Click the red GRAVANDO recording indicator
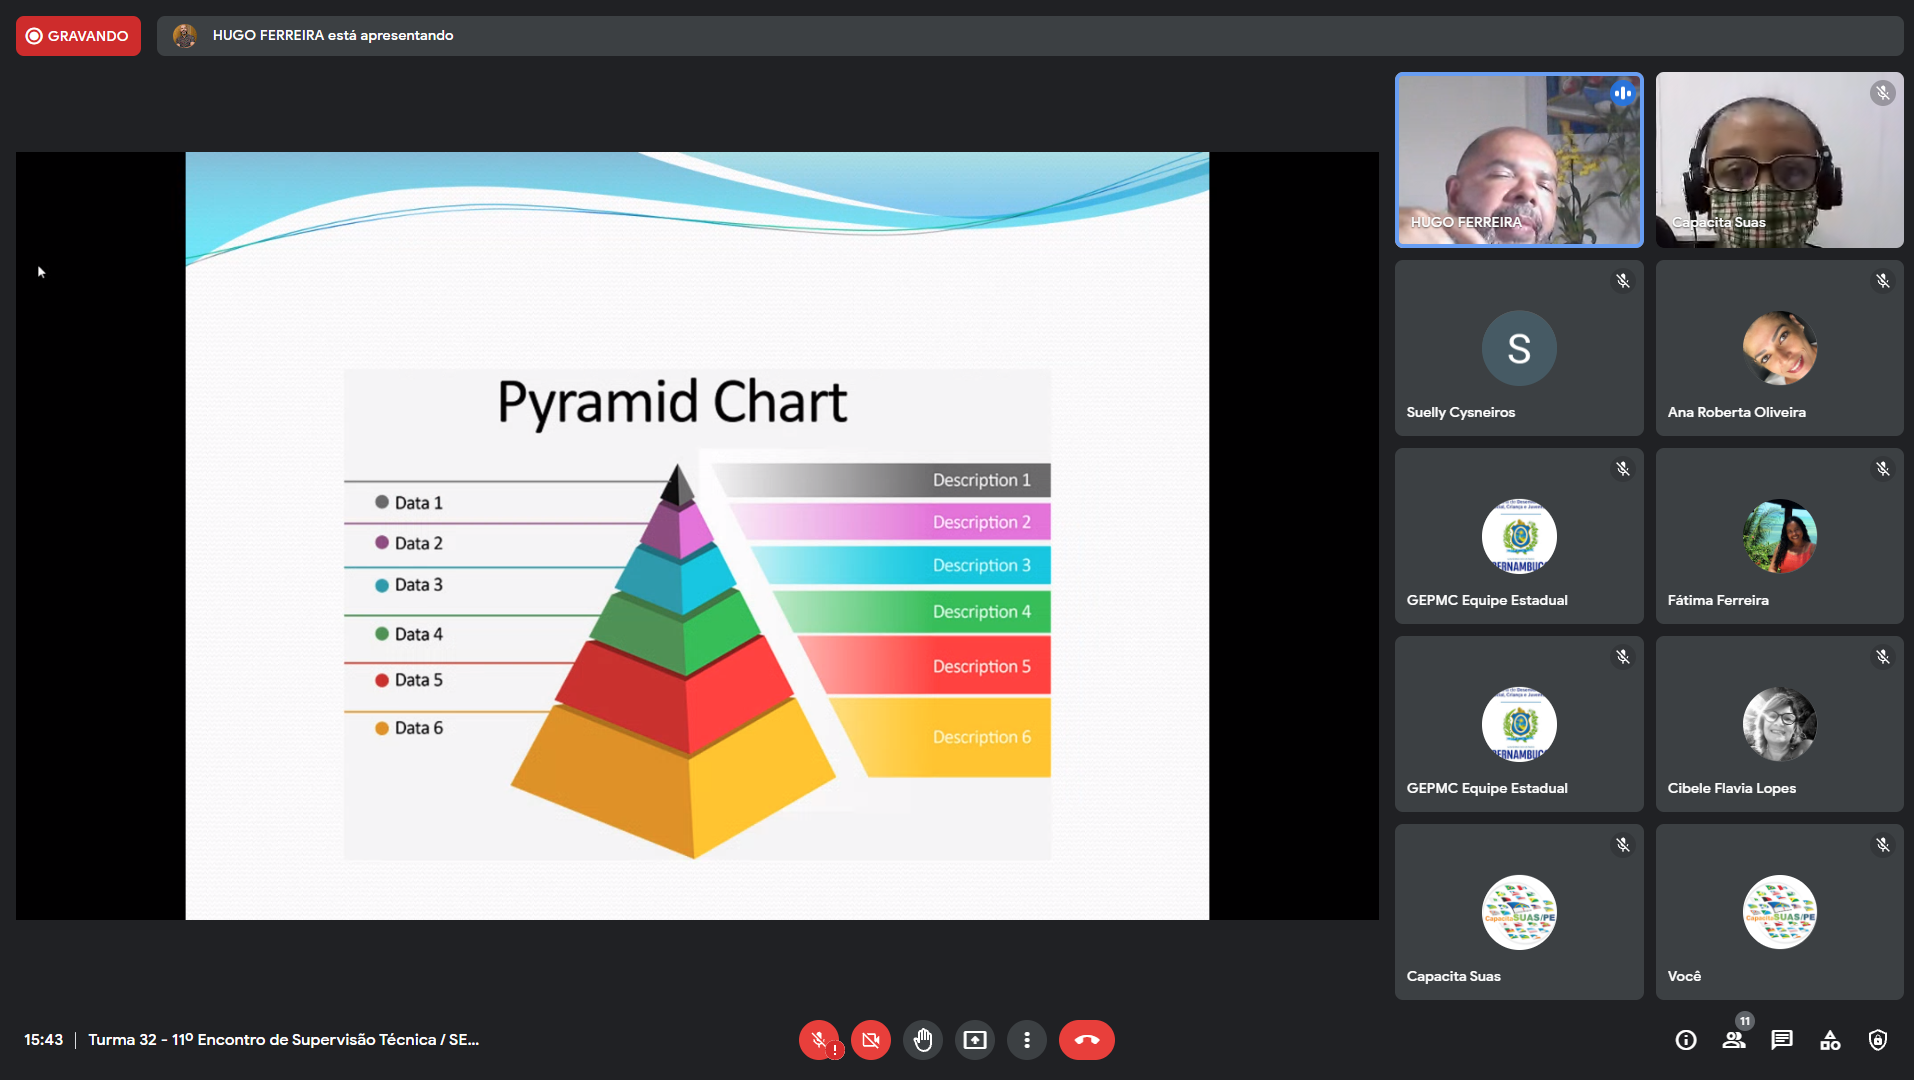This screenshot has width=1914, height=1080. point(78,36)
